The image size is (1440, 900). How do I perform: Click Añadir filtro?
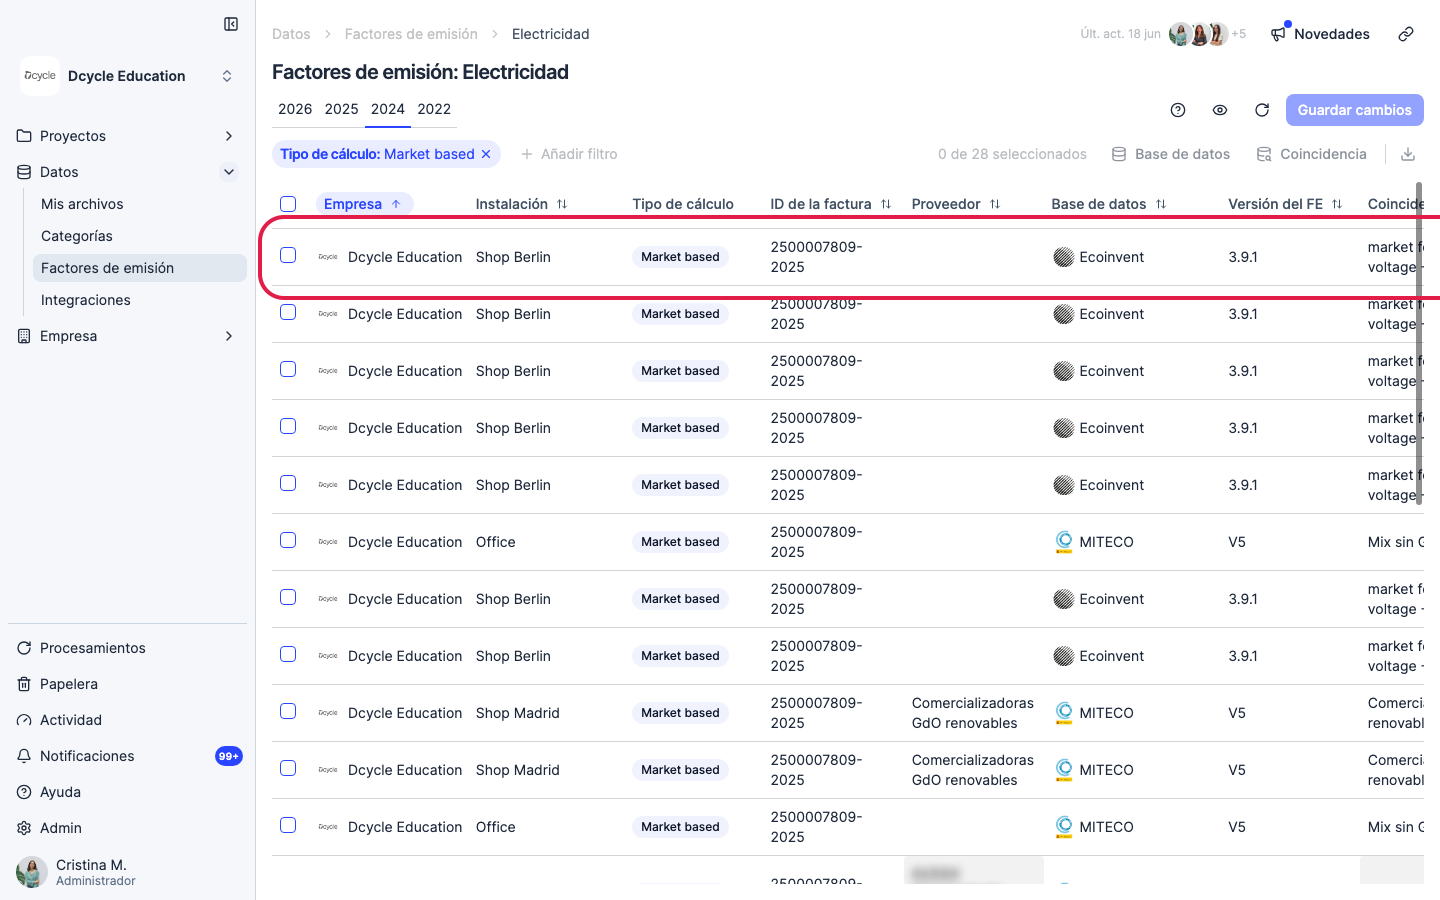click(x=569, y=154)
